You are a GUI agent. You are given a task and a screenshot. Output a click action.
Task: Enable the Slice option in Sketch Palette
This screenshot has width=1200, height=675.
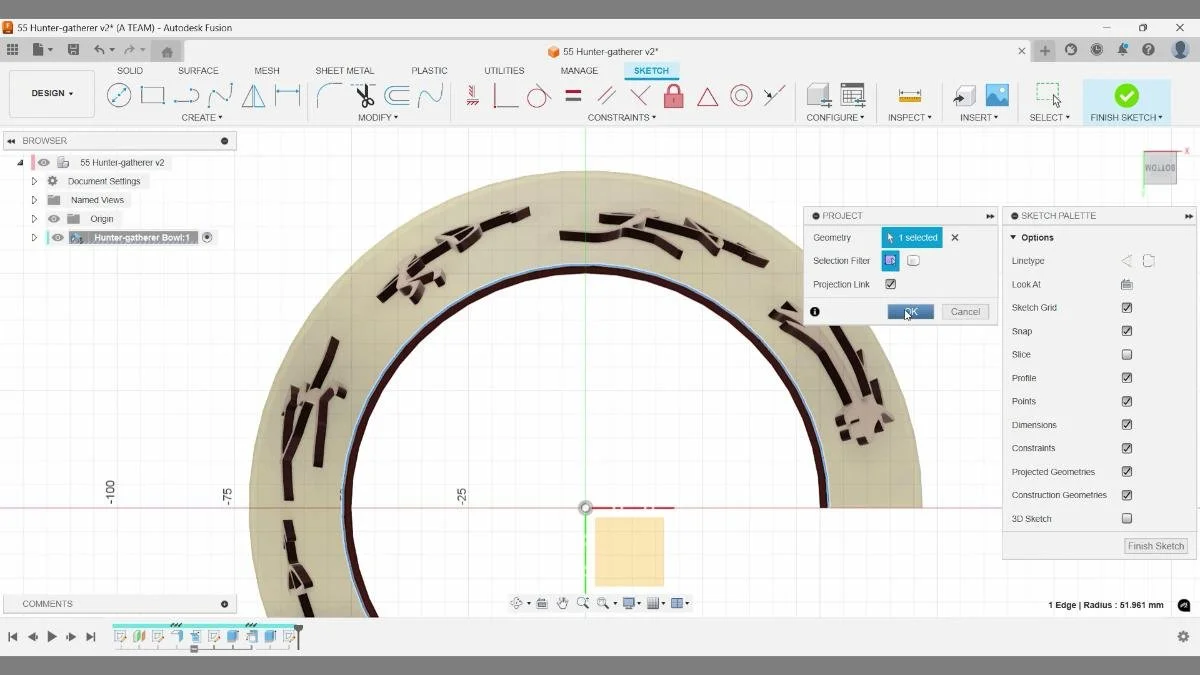coord(1127,354)
